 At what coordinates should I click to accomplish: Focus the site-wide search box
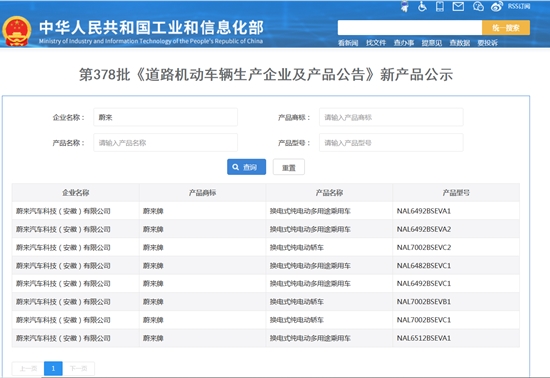coord(410,28)
